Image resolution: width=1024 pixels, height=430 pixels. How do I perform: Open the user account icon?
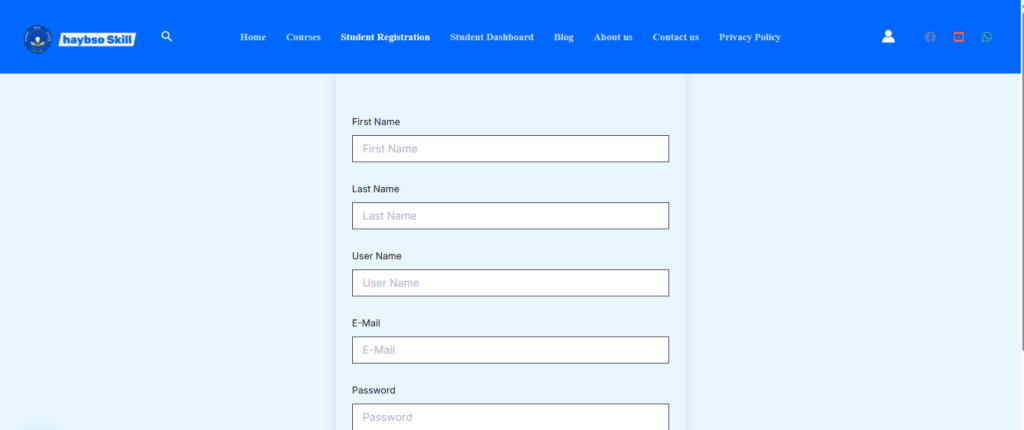pos(888,37)
